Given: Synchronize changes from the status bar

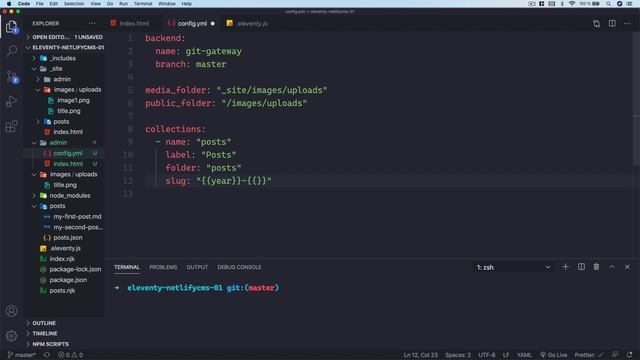Looking at the screenshot, I should coord(47,355).
